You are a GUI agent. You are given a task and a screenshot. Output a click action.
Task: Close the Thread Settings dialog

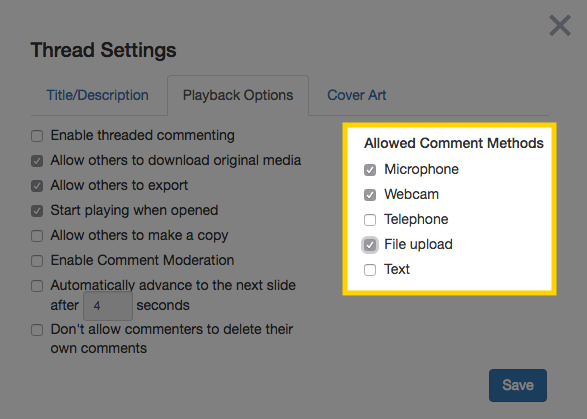coord(560,25)
